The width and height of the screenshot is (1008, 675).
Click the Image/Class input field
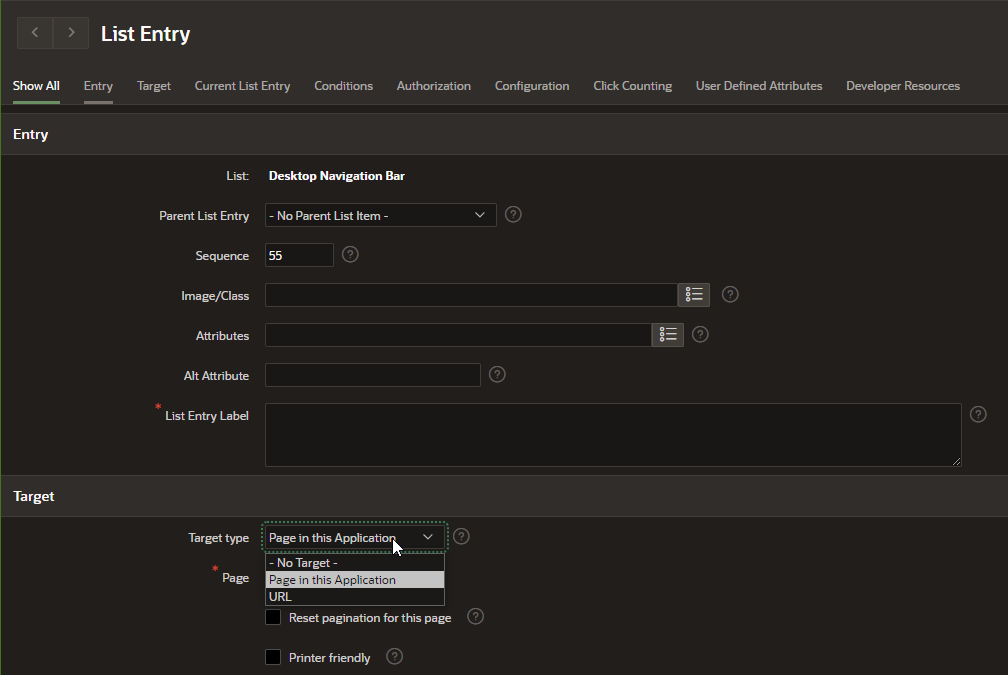click(471, 295)
